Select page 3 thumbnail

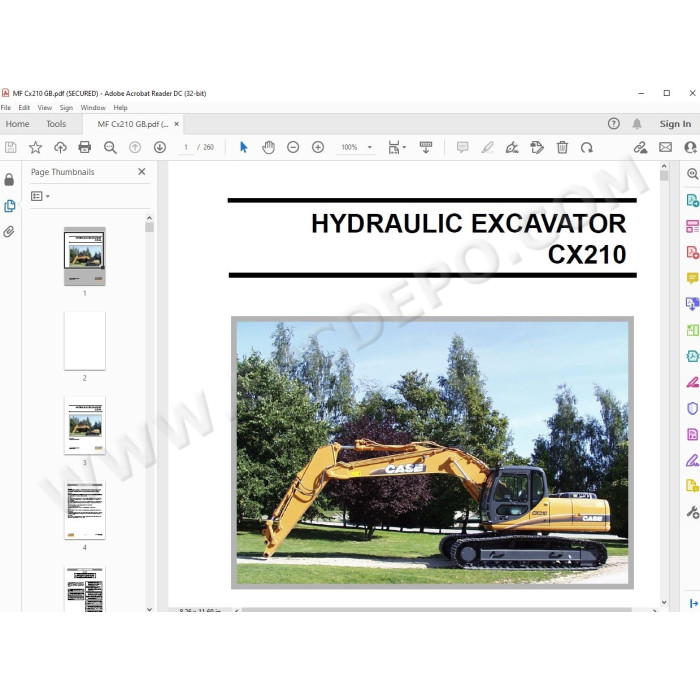[x=85, y=425]
